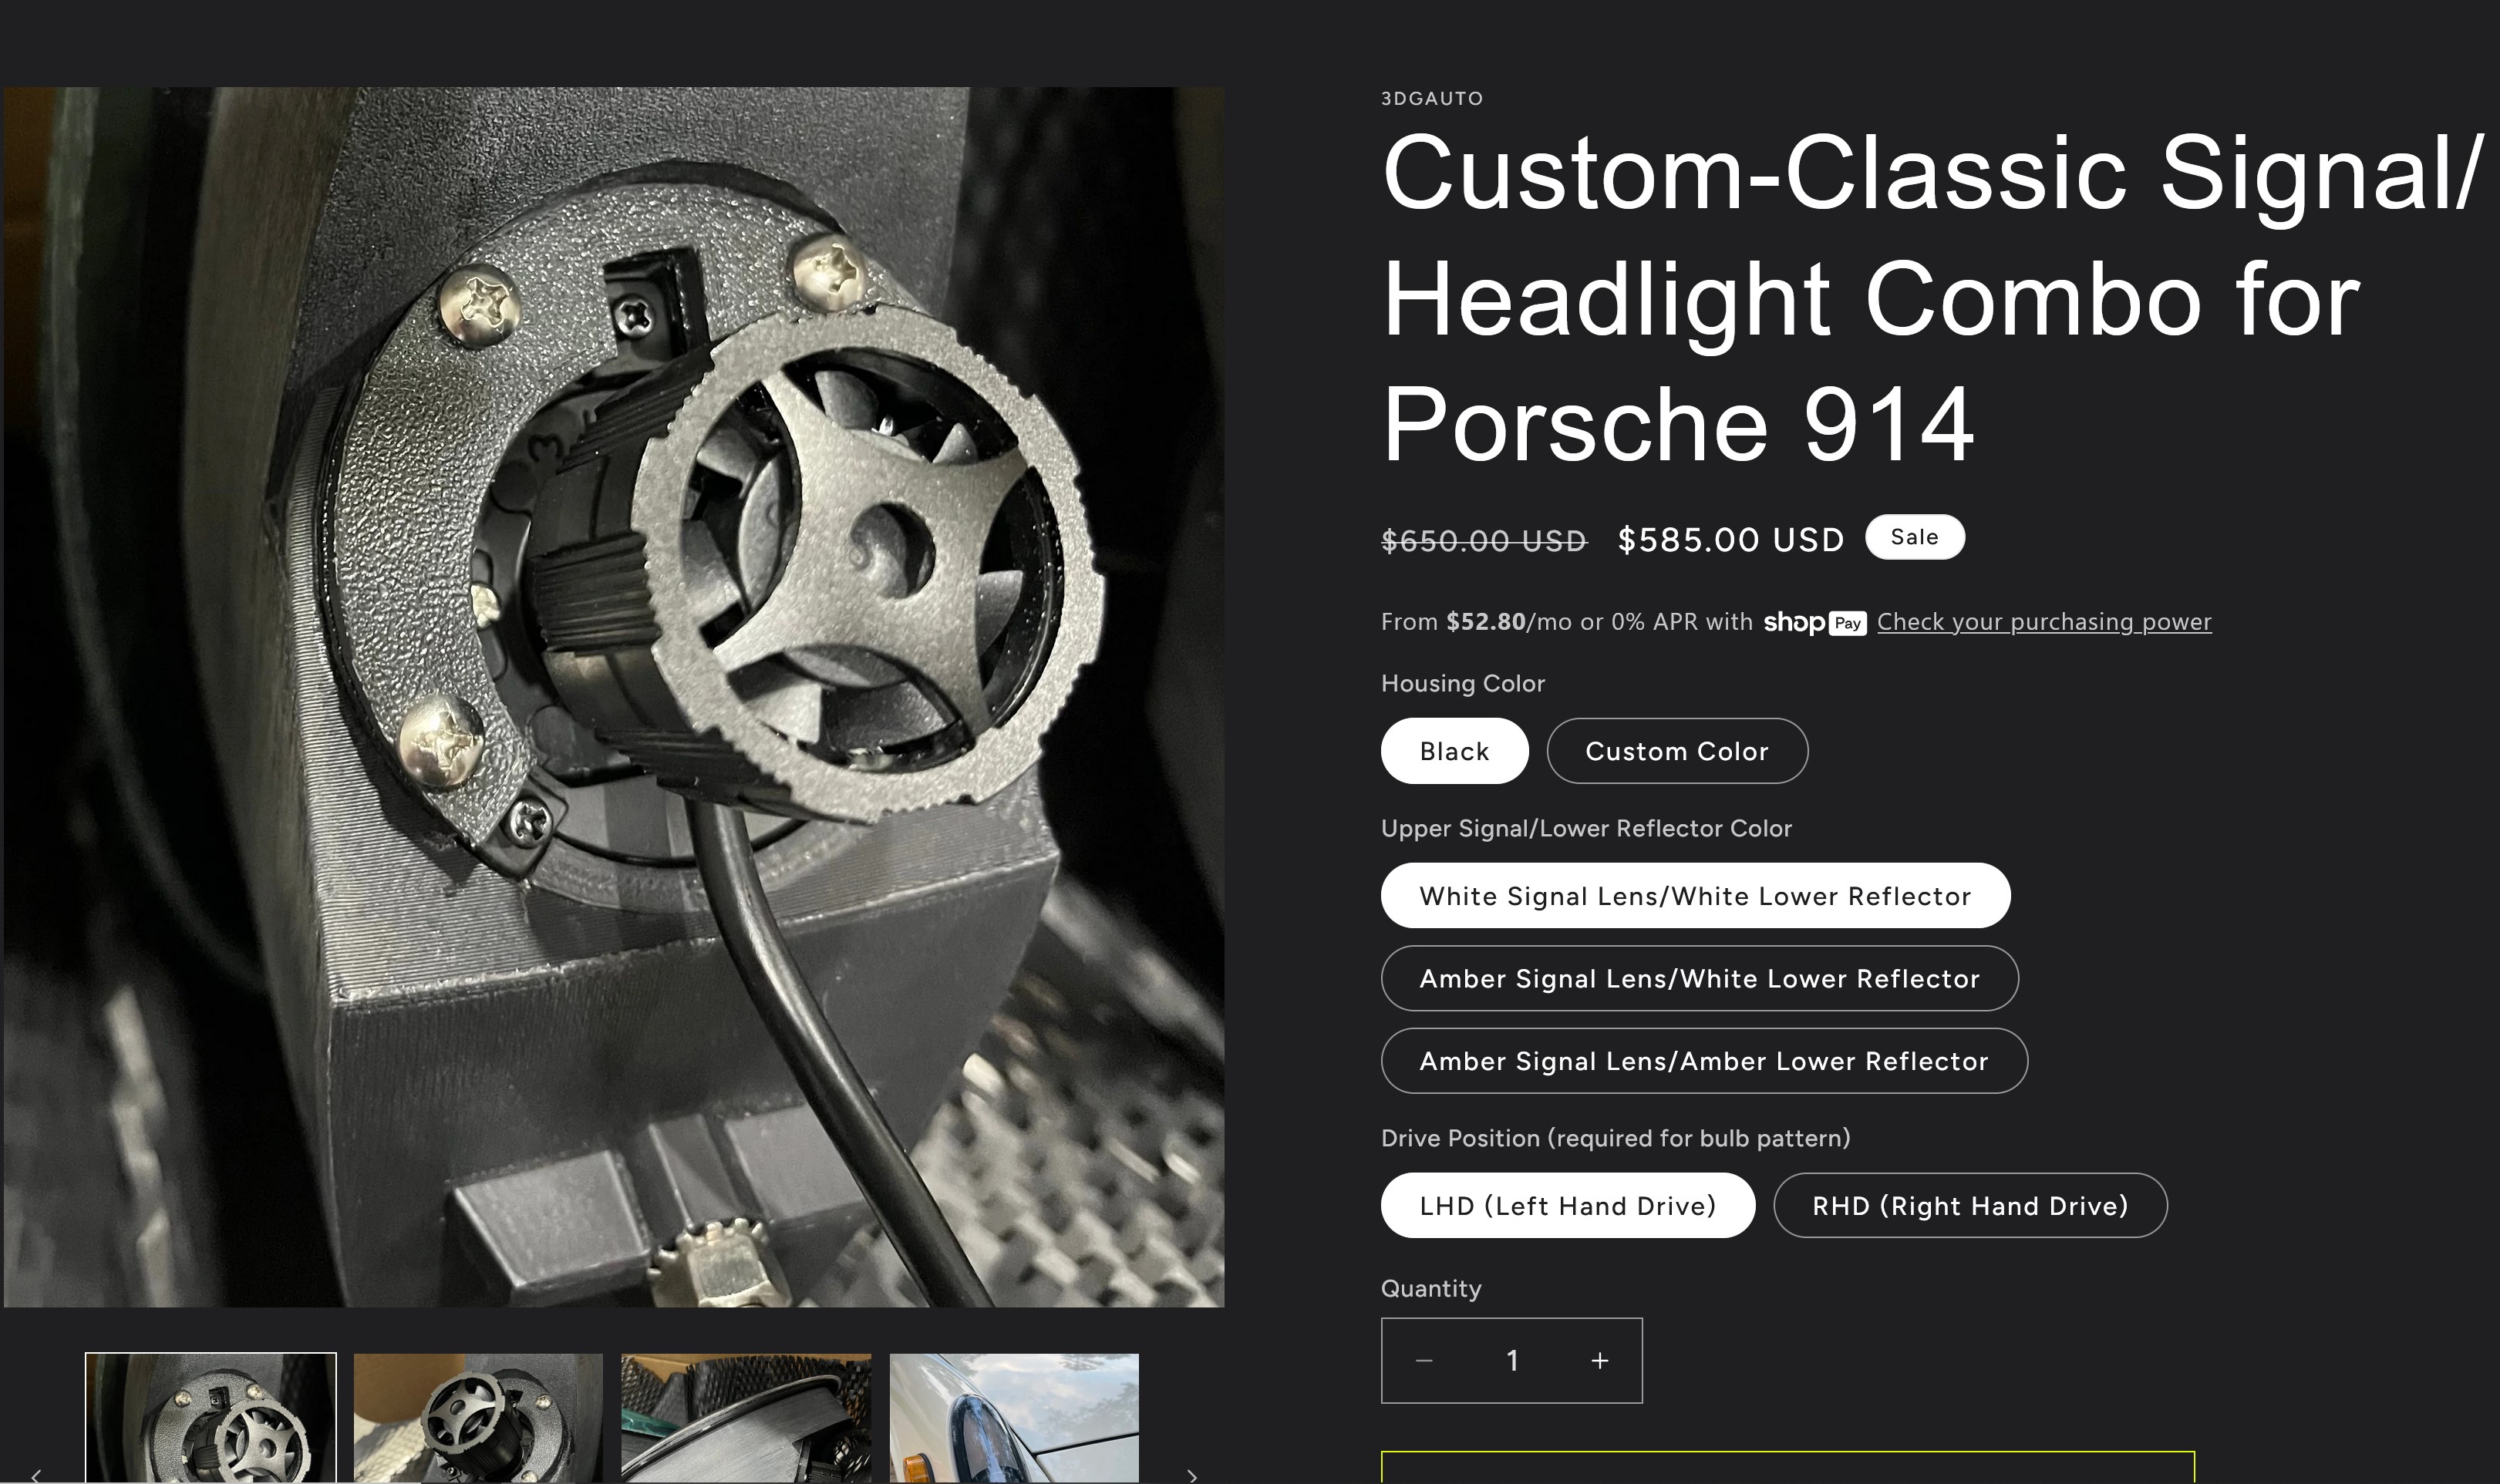Switch to RHD (Right Hand Drive)

[x=1969, y=1205]
